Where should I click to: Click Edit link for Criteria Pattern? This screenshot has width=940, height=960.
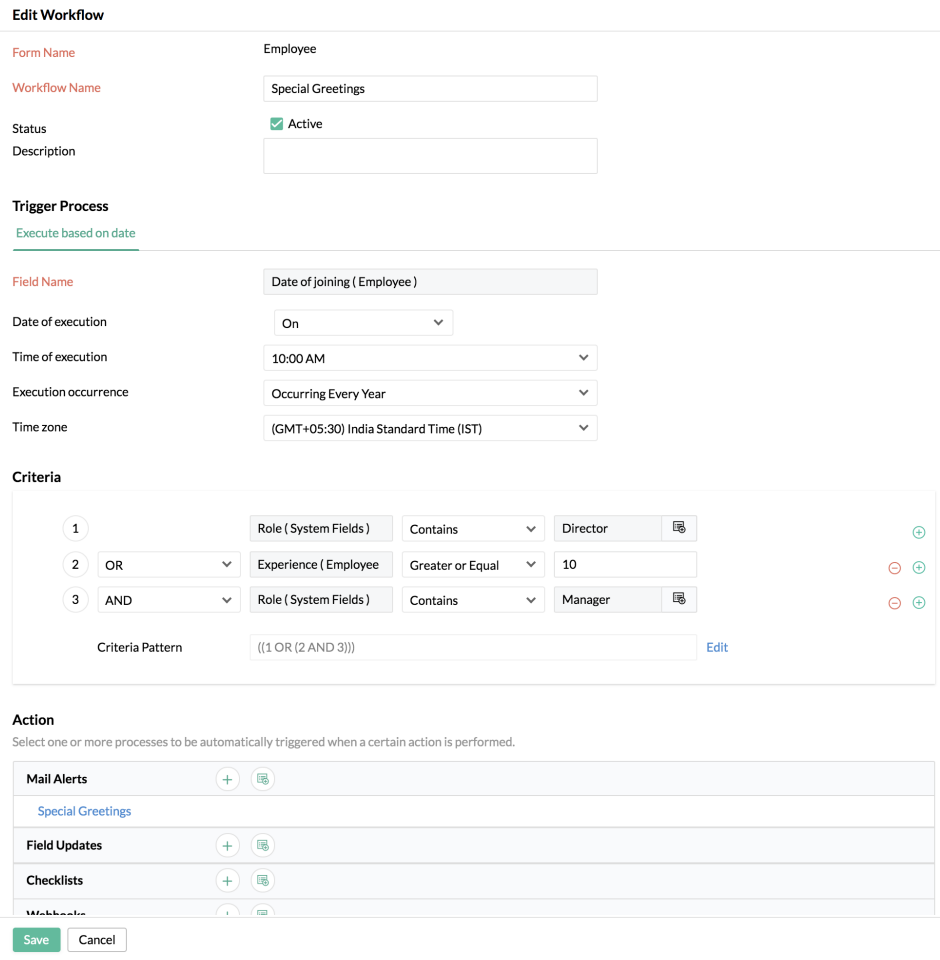click(717, 647)
